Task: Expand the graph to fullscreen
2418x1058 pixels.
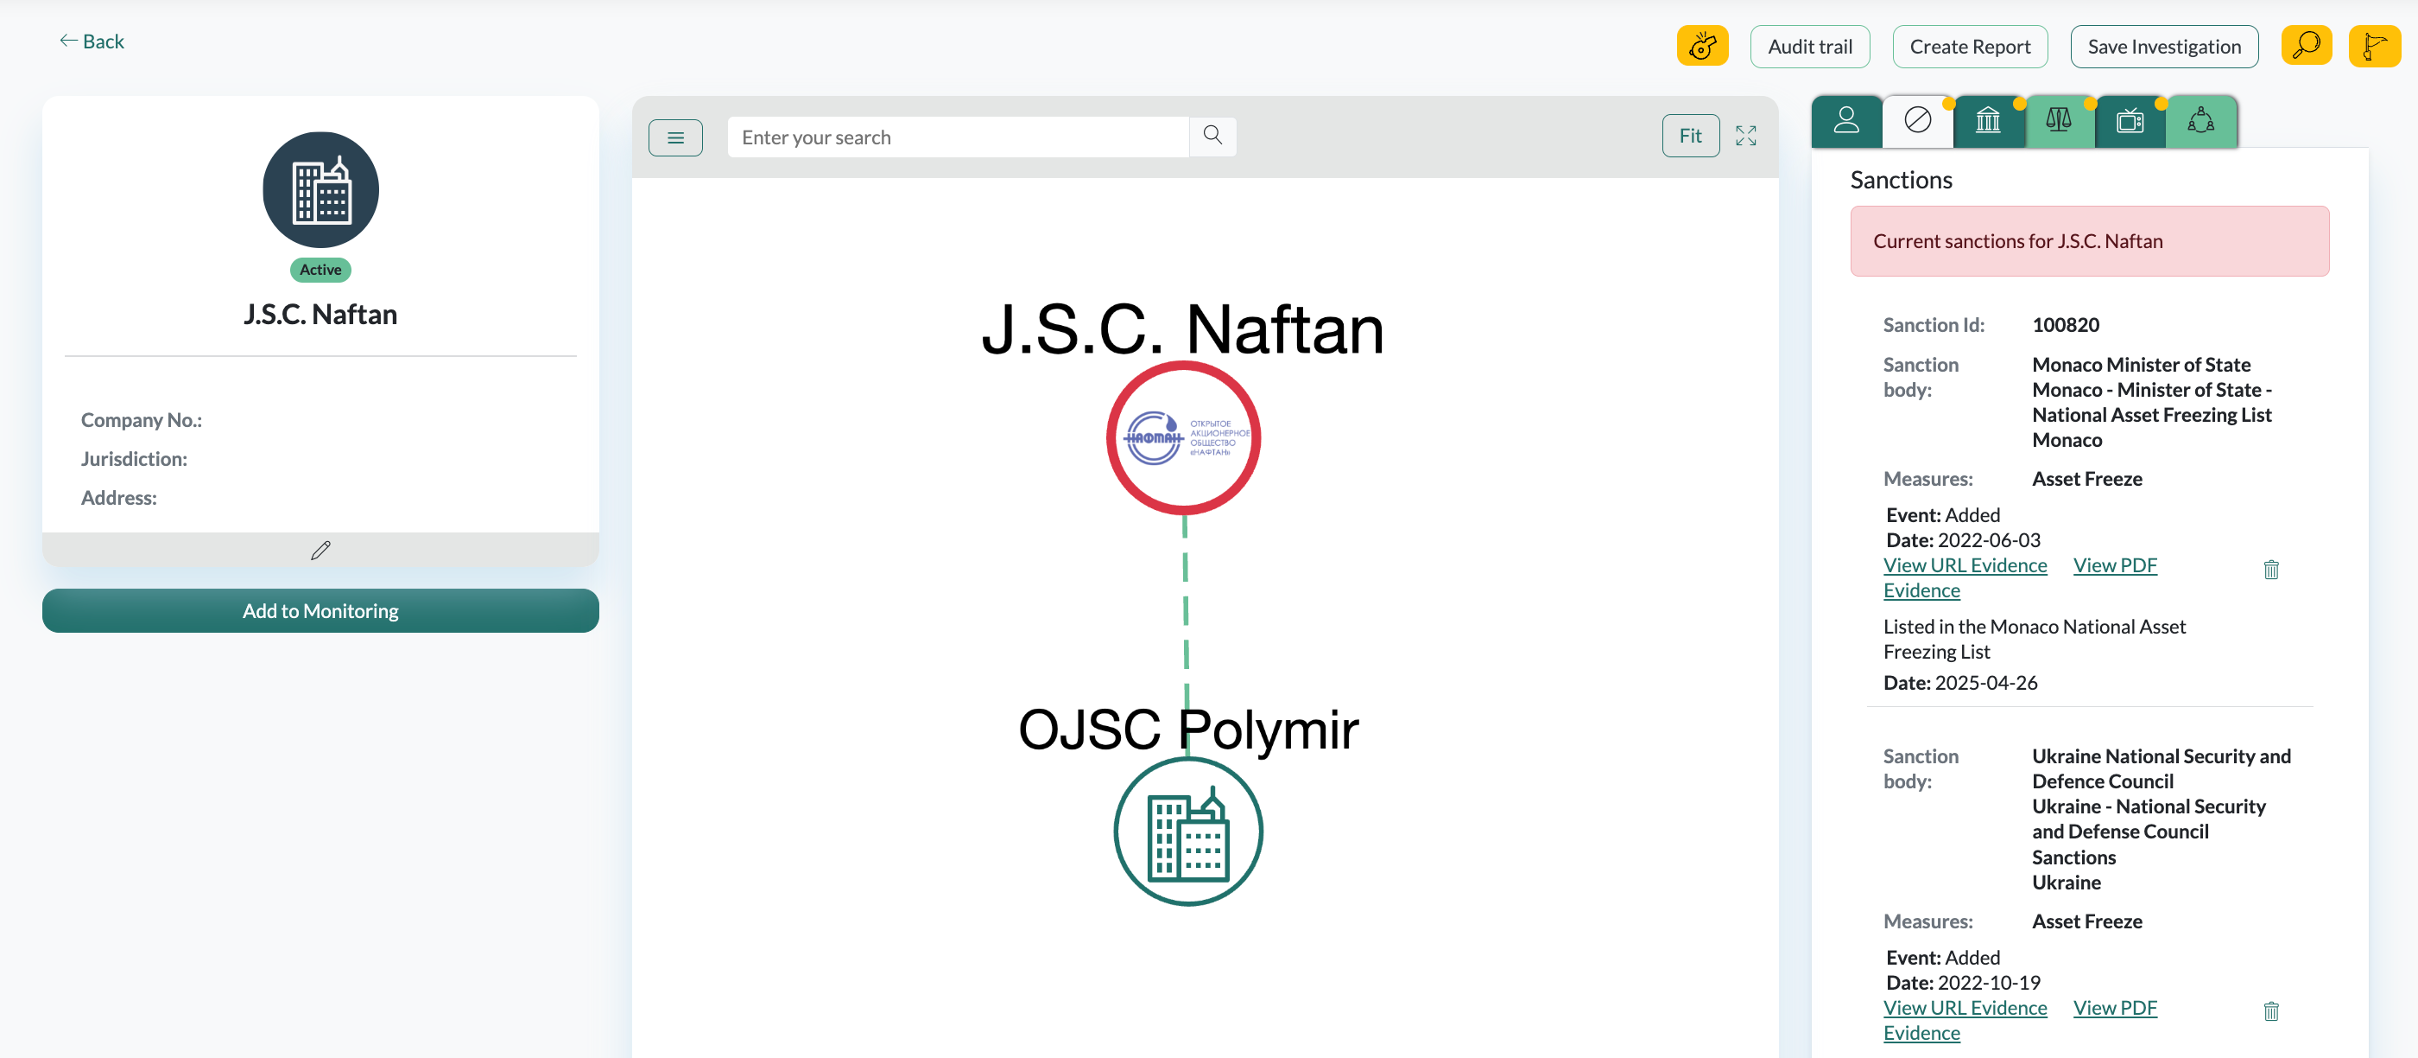Action: point(1746,136)
